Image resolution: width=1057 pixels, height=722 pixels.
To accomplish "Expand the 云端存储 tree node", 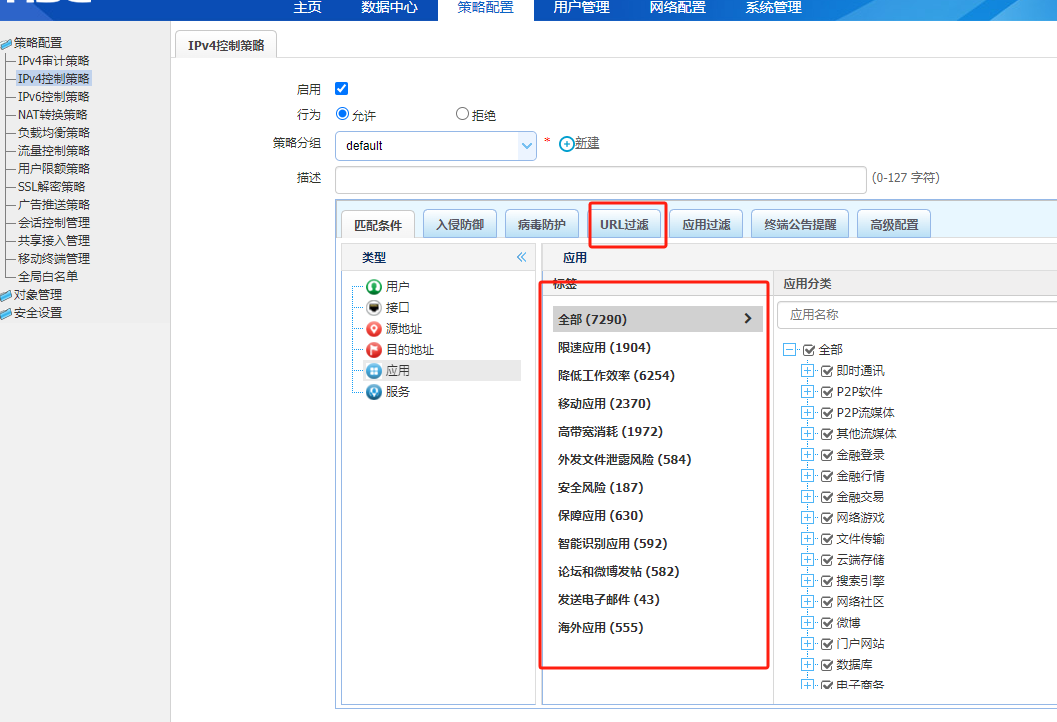I will pyautogui.click(x=808, y=559).
